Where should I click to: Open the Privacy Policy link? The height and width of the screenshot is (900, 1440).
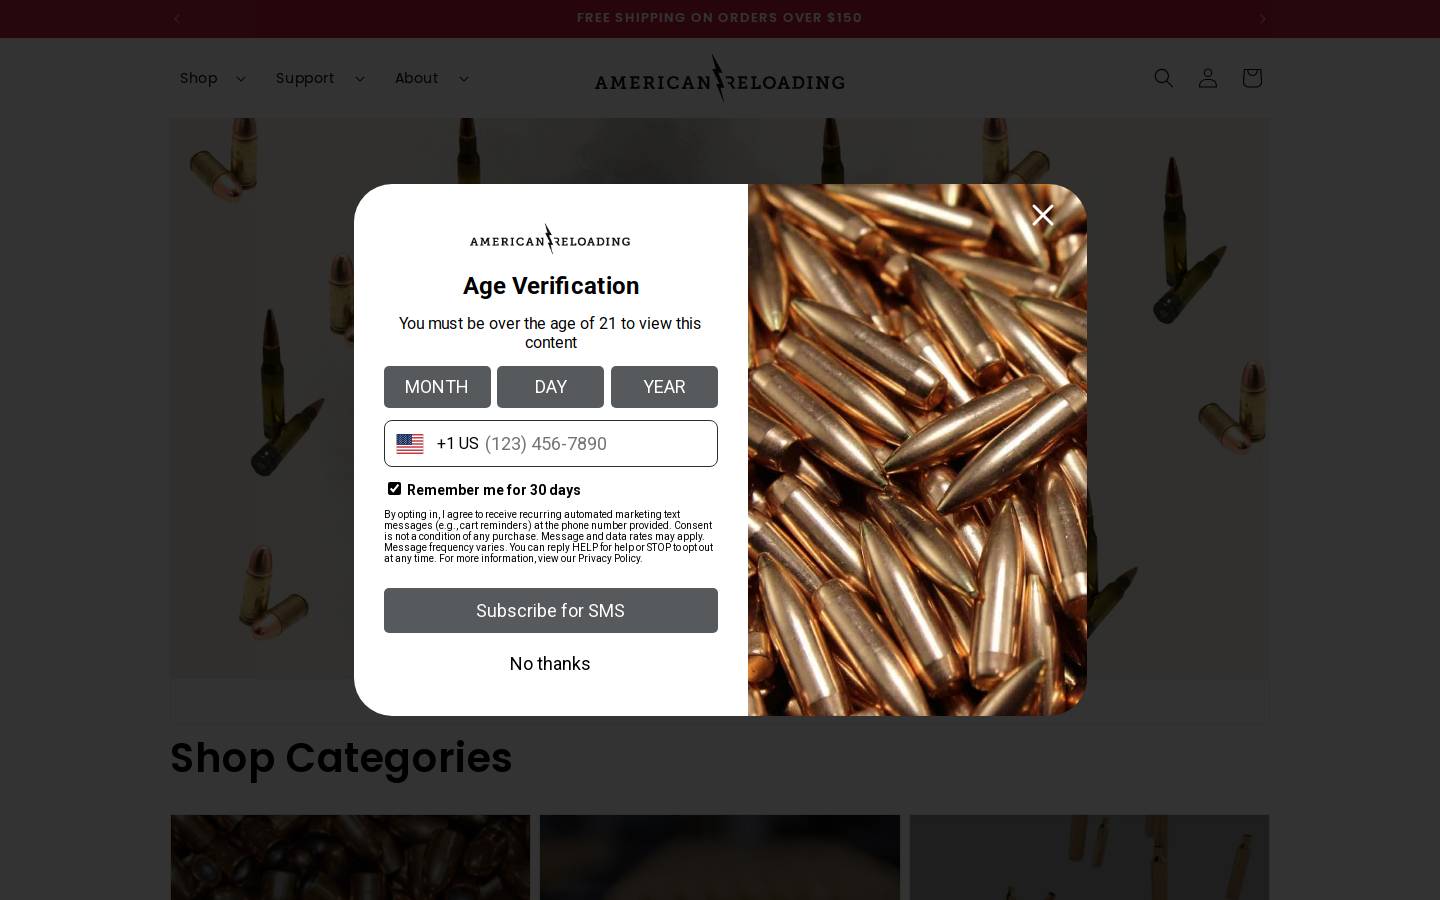coord(609,558)
